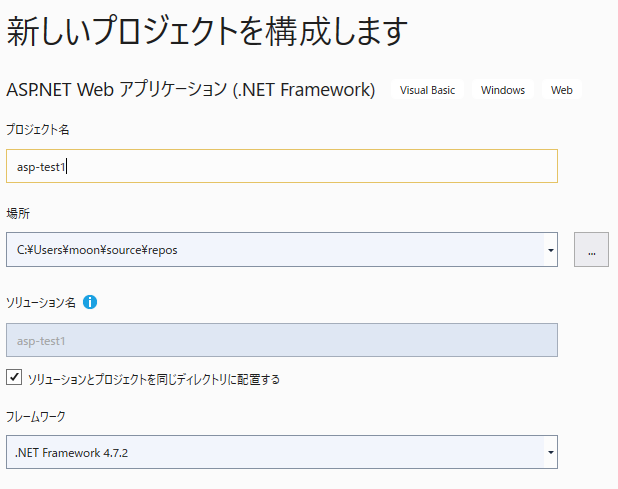This screenshot has height=489, width=618.
Task: Click the ASP.NET Web アプリケーション template title
Action: 190,90
